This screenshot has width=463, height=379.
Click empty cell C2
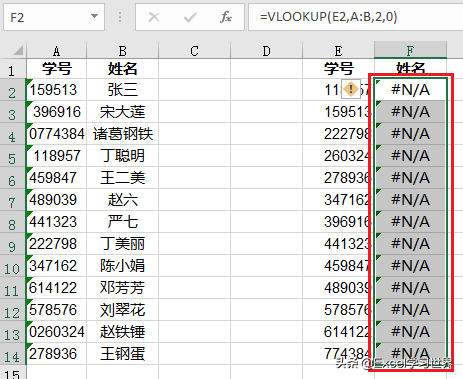(194, 90)
